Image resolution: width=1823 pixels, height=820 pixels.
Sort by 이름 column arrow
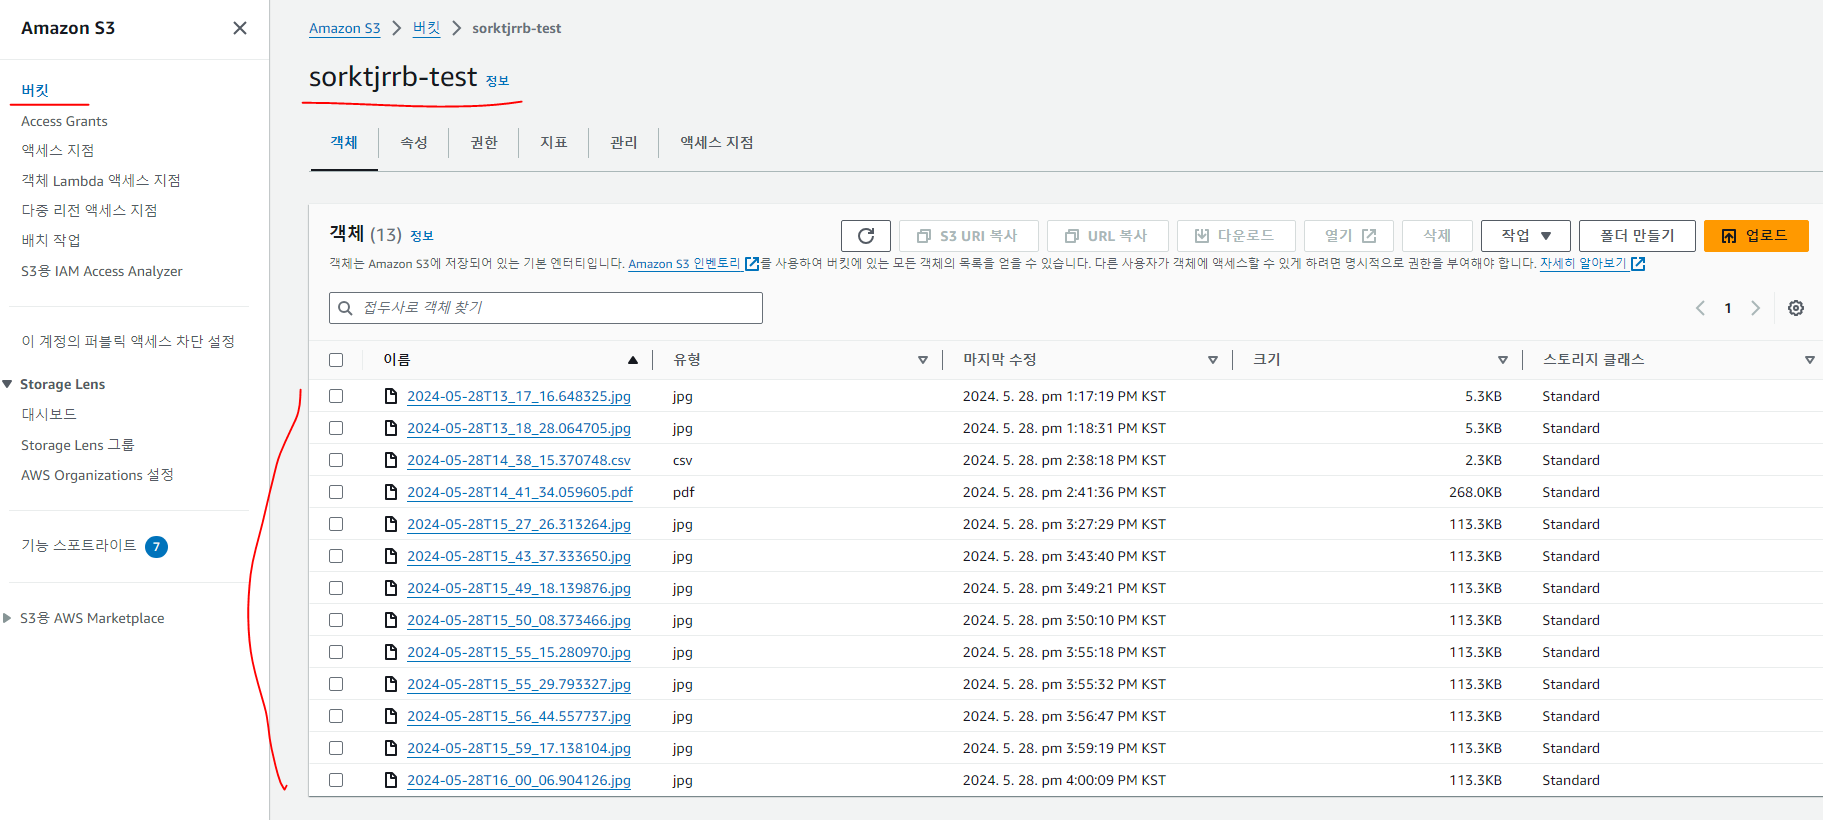pos(632,360)
